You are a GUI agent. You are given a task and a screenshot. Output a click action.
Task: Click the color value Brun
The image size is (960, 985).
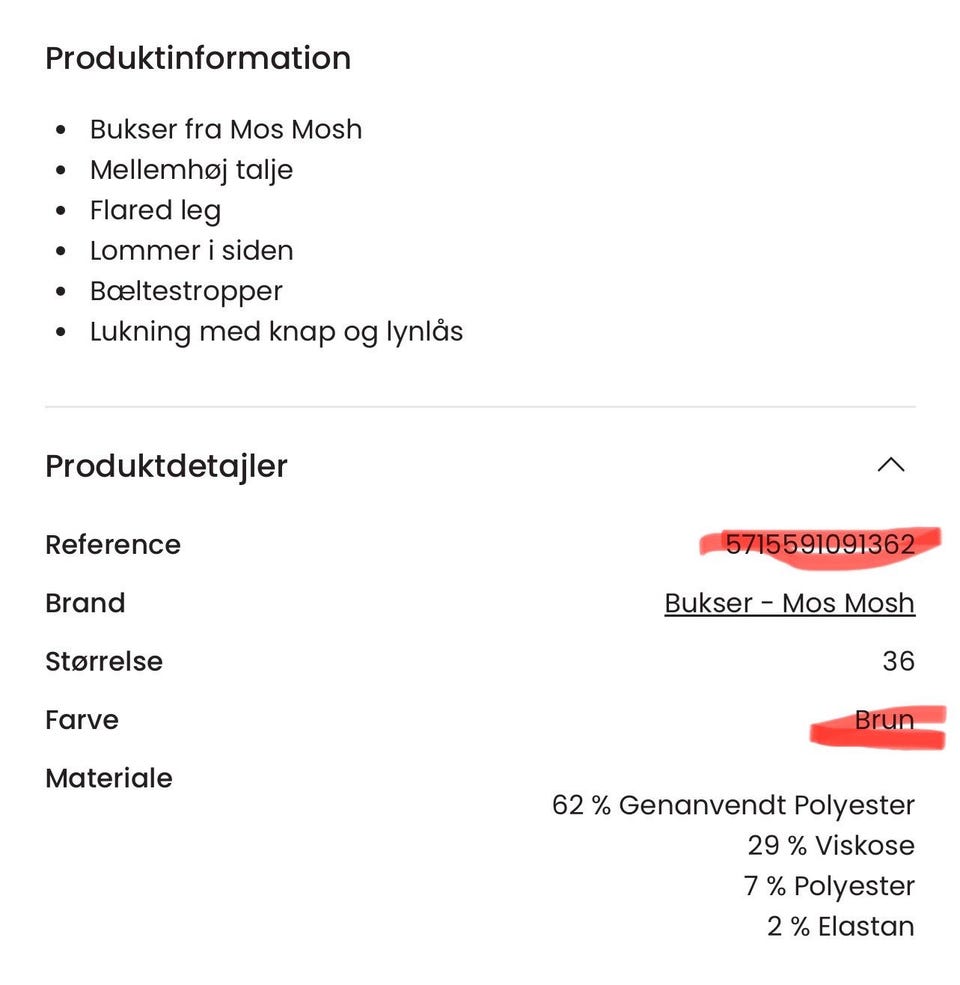coord(884,720)
